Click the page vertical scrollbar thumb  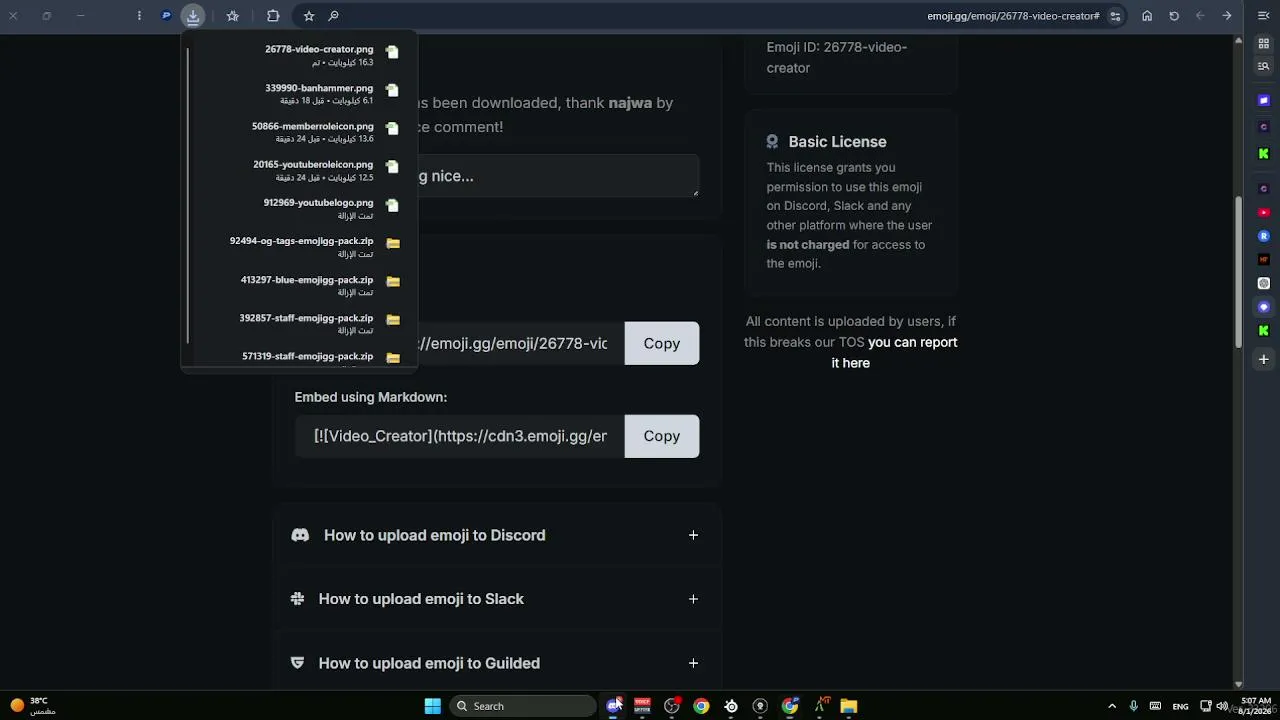pyautogui.click(x=1239, y=272)
